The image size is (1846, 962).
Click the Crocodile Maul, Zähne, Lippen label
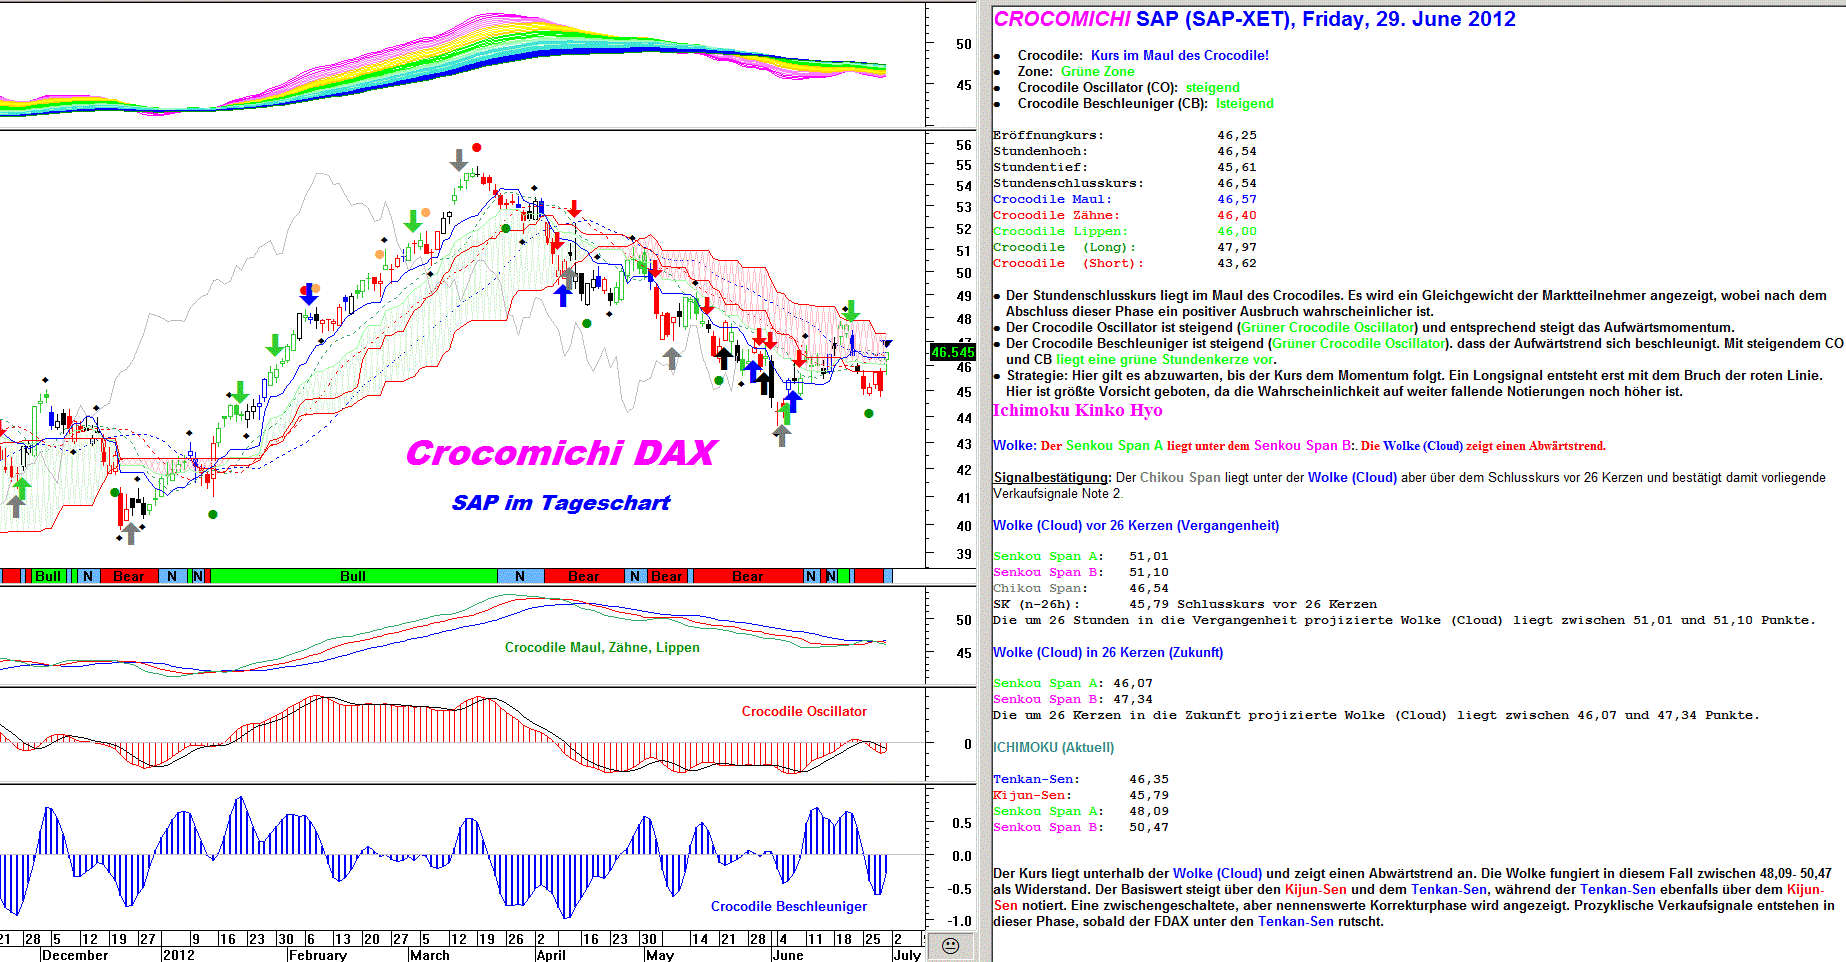pyautogui.click(x=602, y=647)
